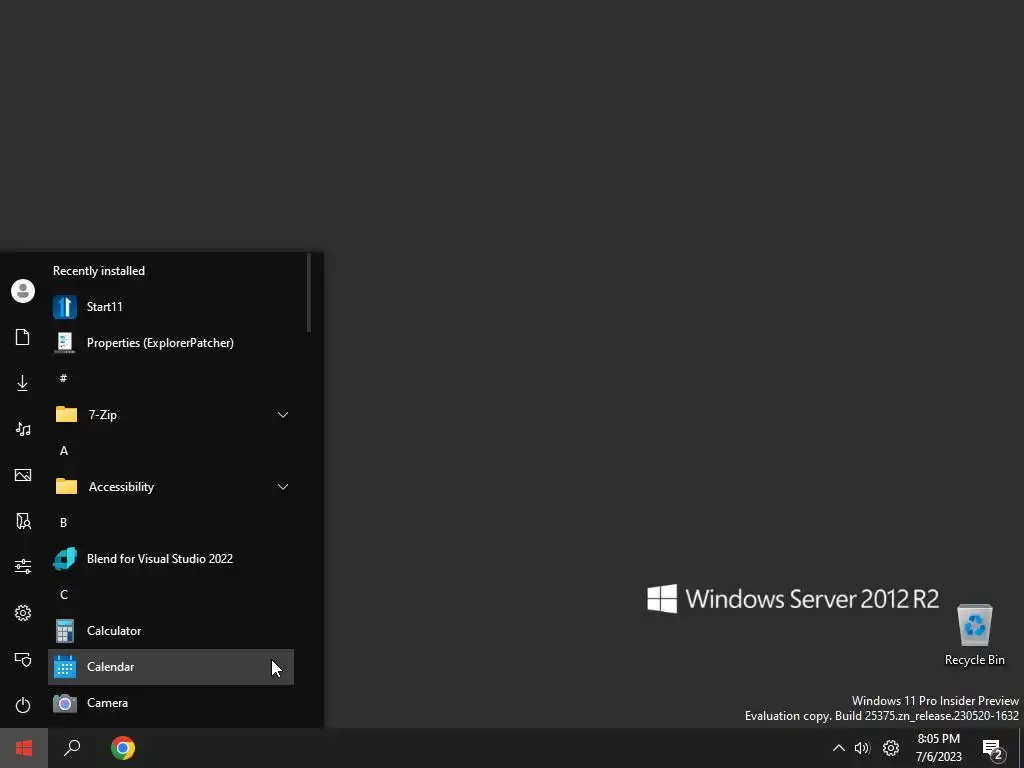Open Documents from Start sidebar
The width and height of the screenshot is (1024, 768).
tap(23, 337)
